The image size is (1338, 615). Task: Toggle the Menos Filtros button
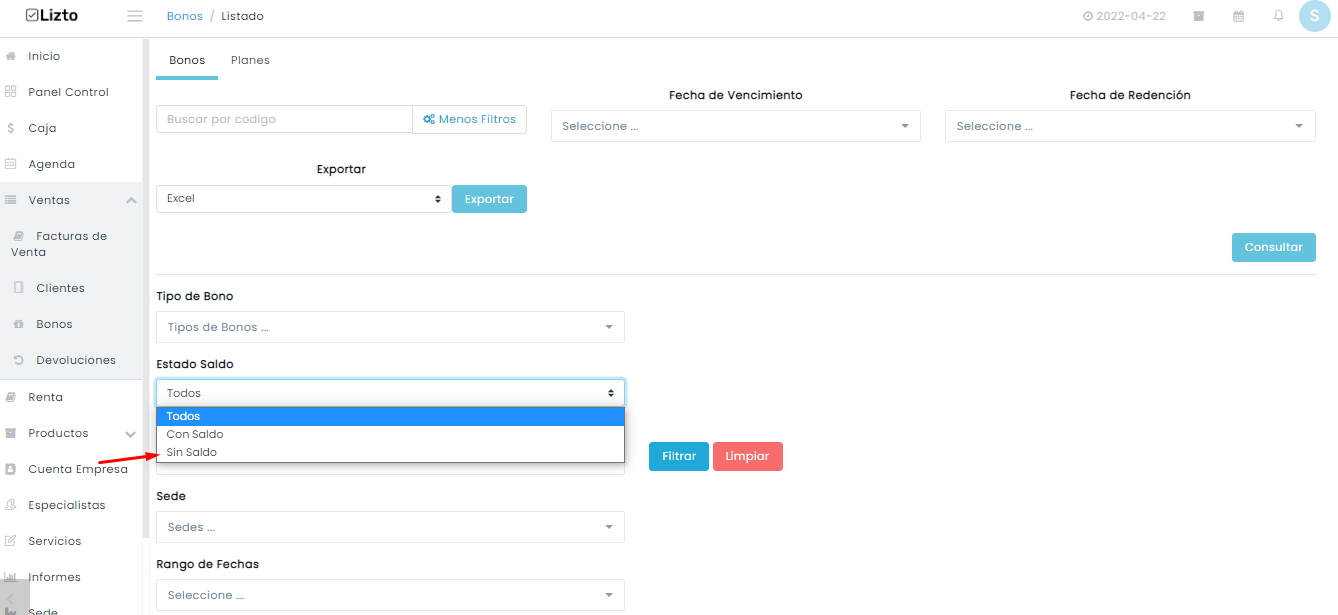[x=470, y=119]
